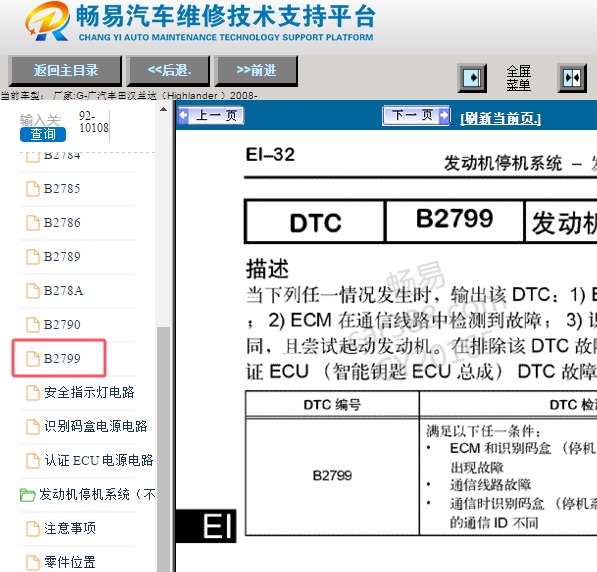Click the file icon beside 注意事项
This screenshot has height=572, width=597.
tap(33, 529)
